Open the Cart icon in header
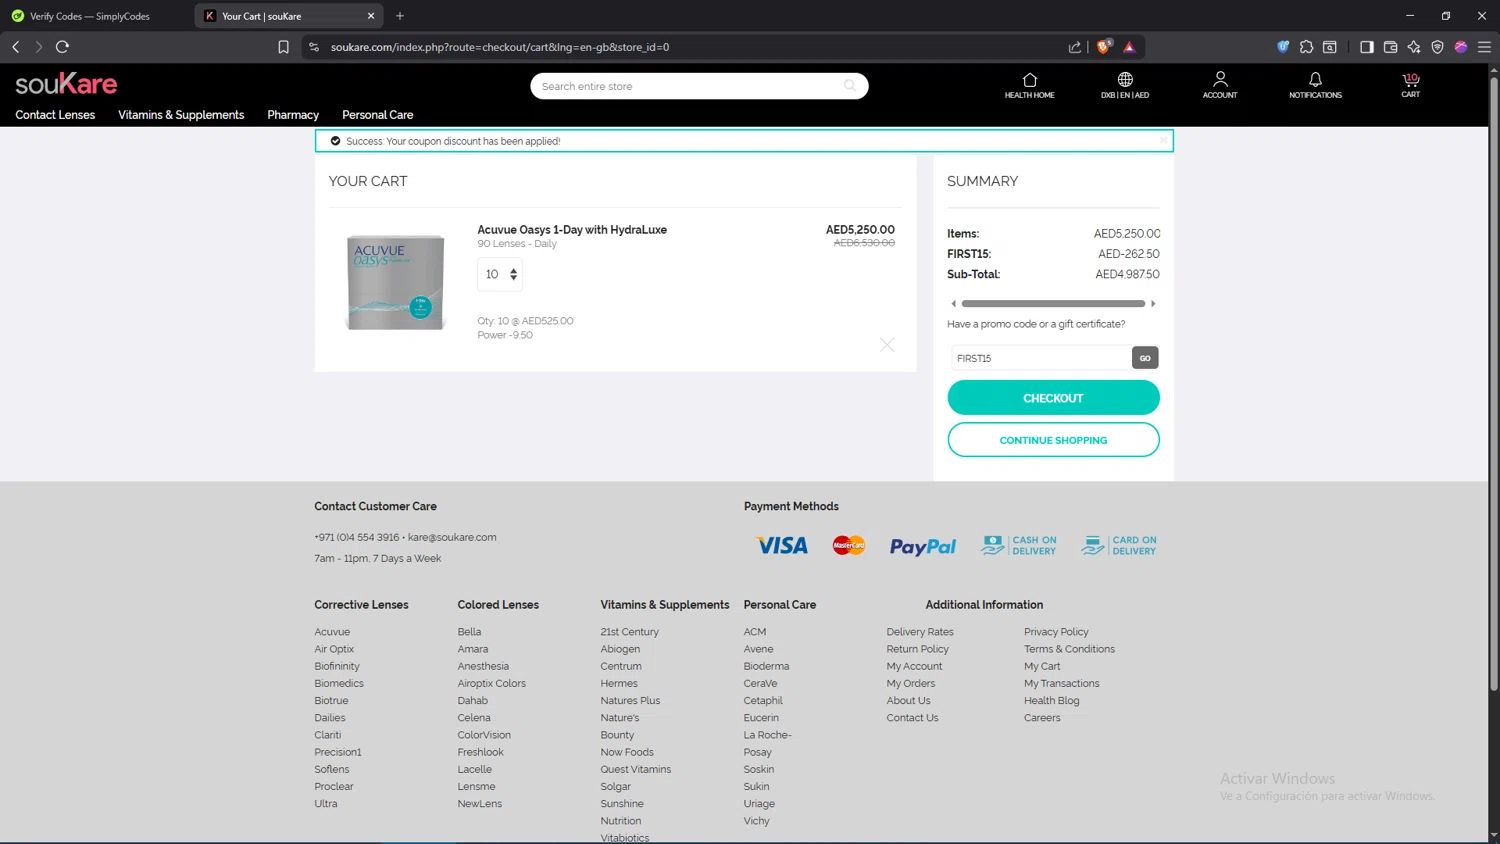 tap(1410, 85)
